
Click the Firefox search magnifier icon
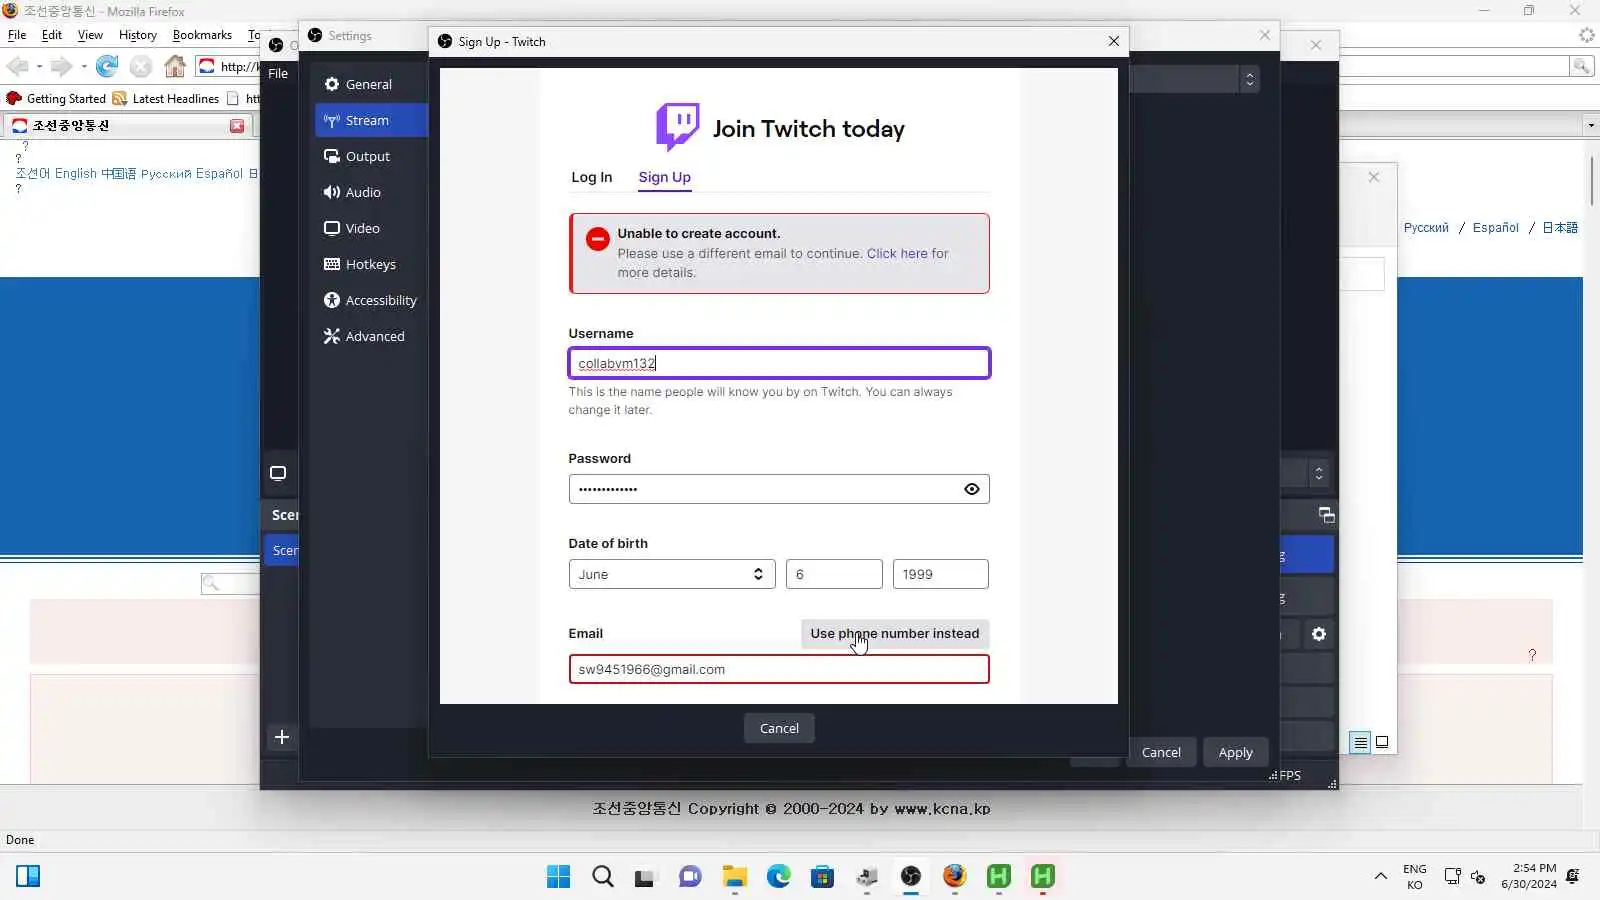coord(1582,66)
